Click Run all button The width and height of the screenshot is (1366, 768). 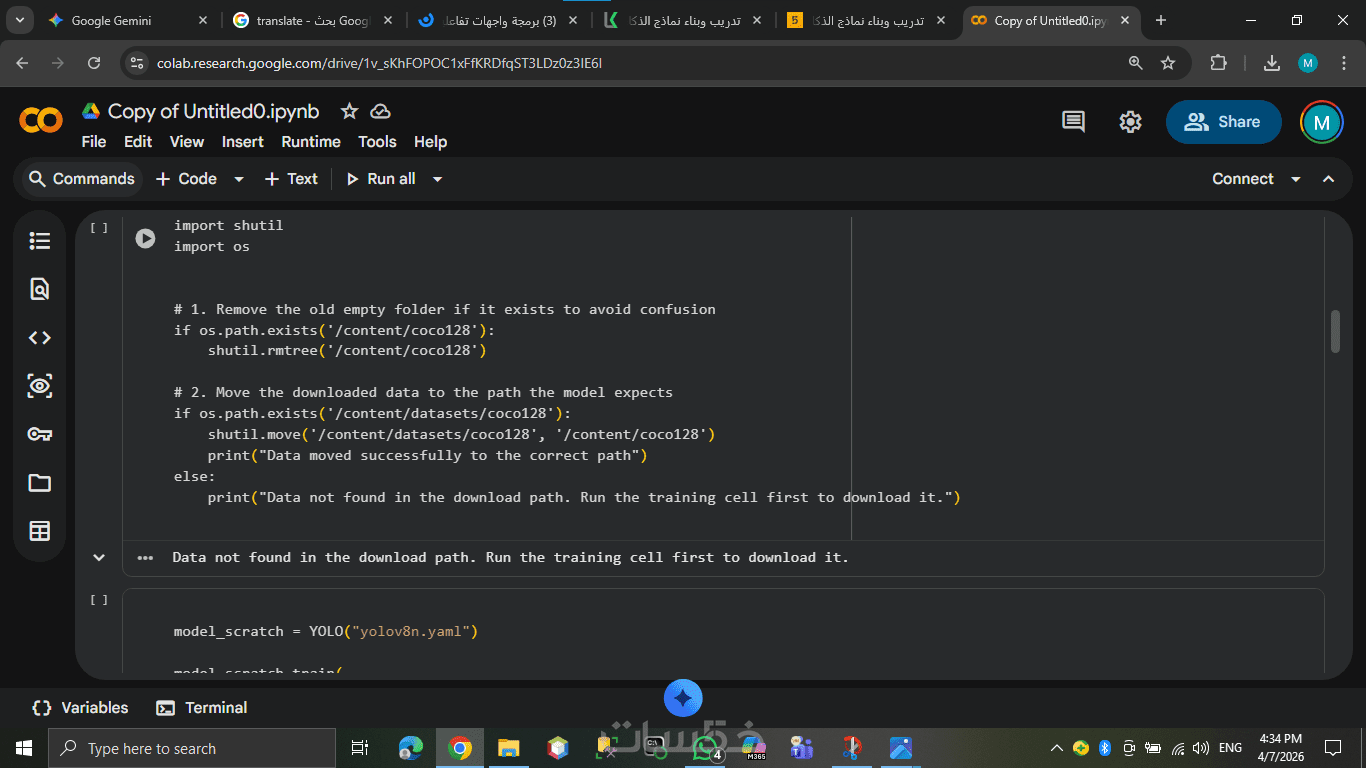(x=381, y=179)
